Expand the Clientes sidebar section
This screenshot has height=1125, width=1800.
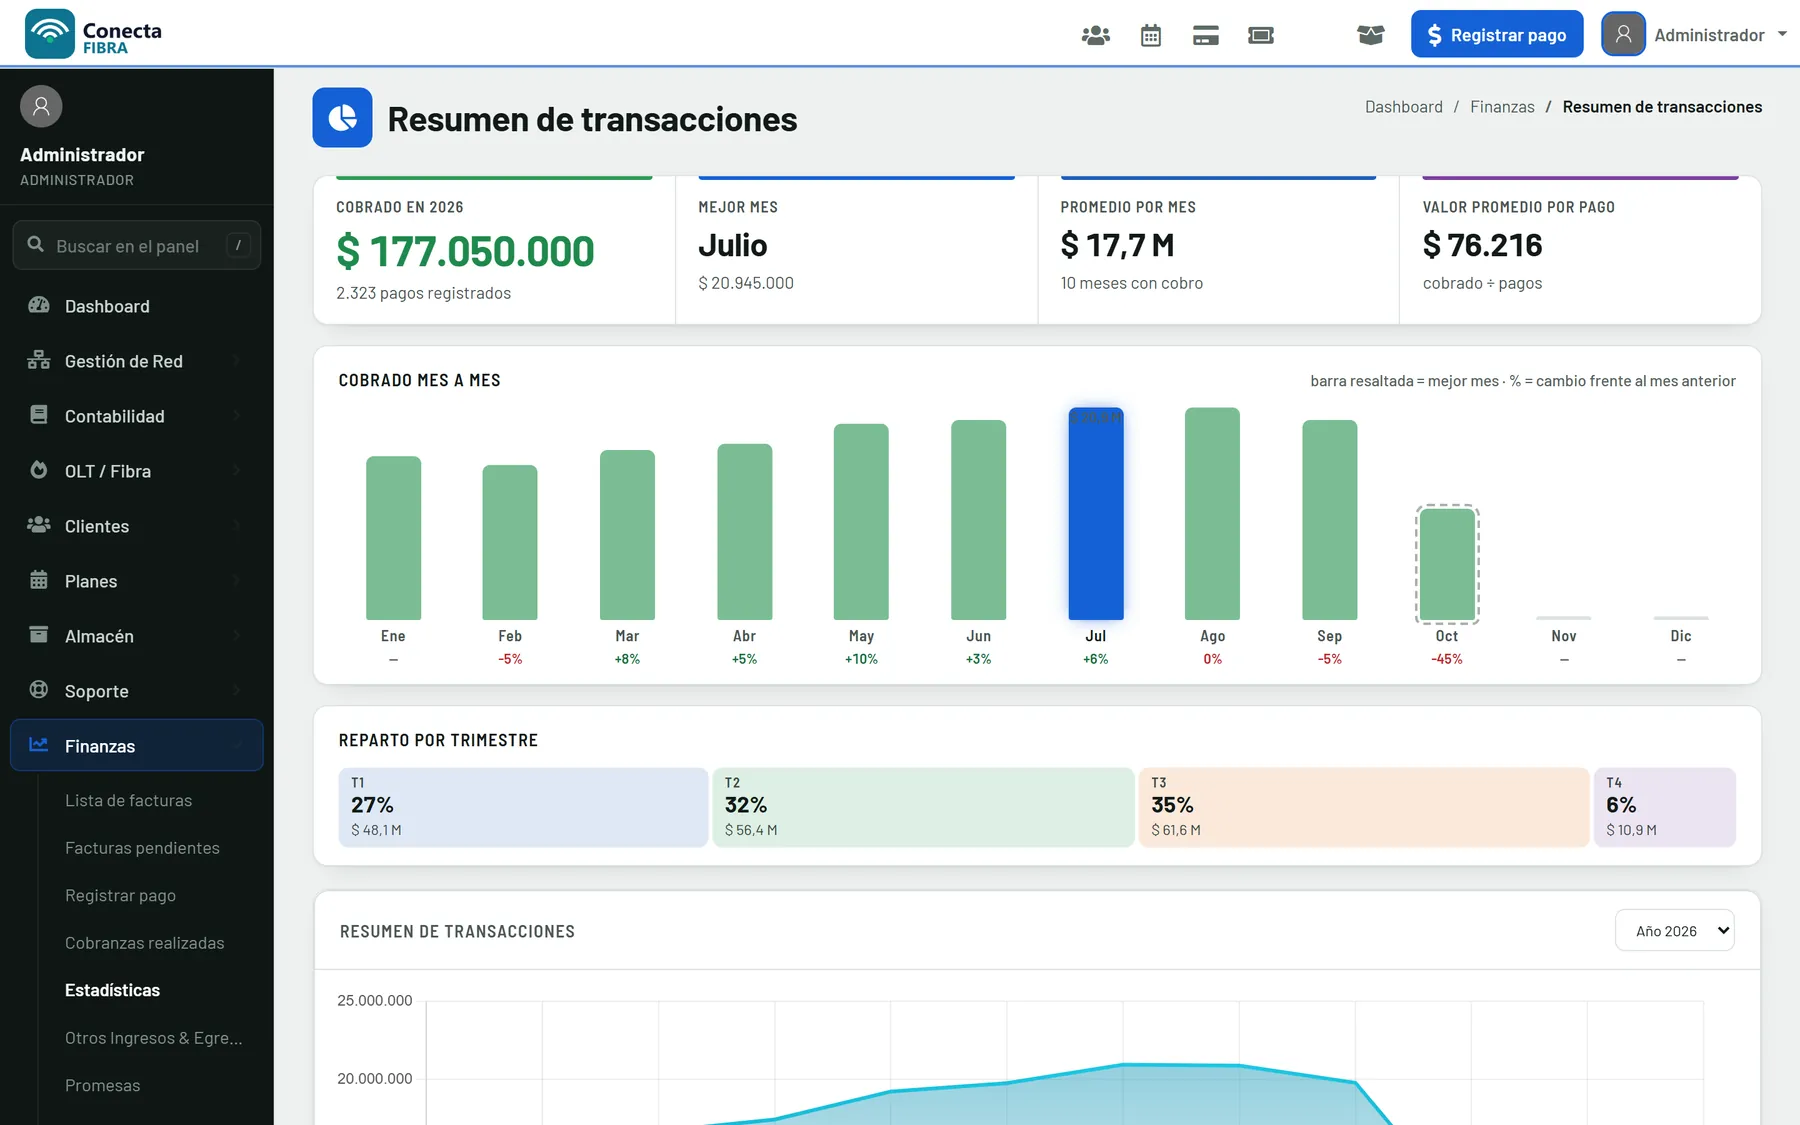(x=137, y=526)
